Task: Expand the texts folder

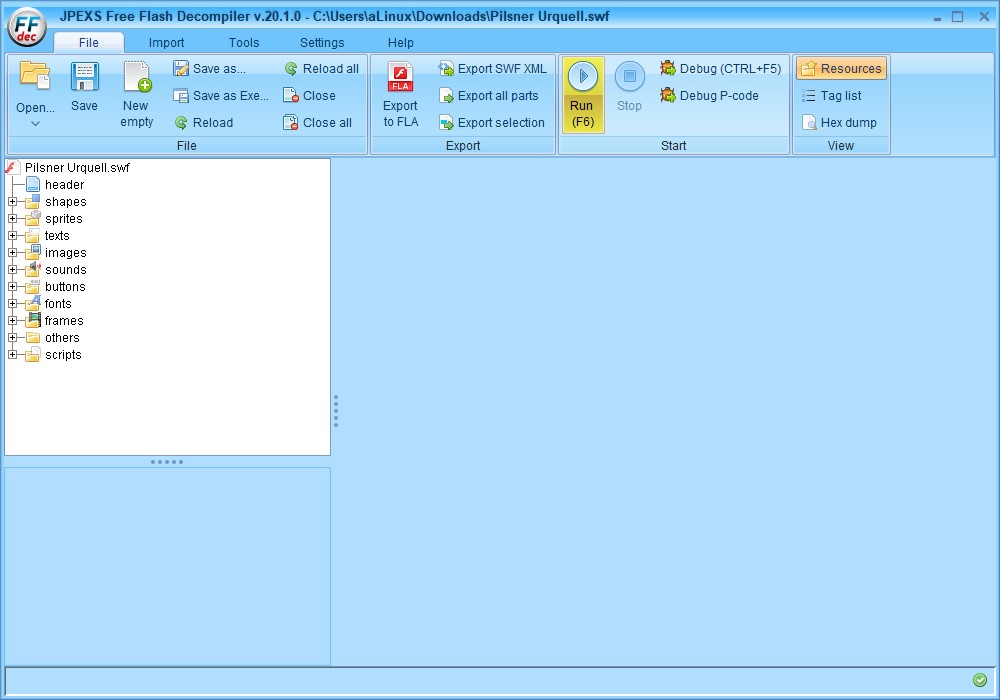Action: pyautogui.click(x=12, y=236)
